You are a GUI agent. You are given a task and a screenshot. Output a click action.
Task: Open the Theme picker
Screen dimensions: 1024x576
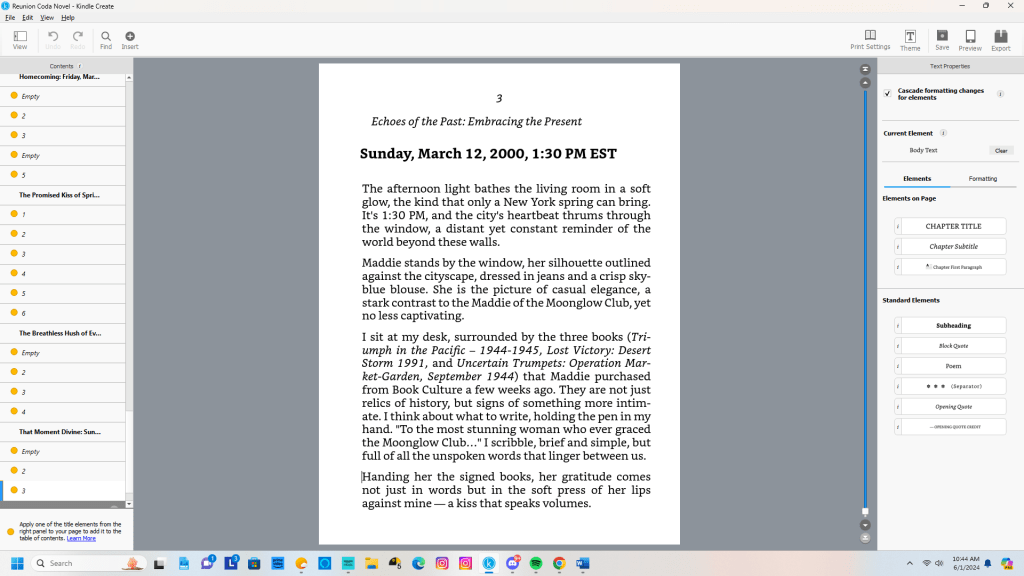tap(910, 40)
